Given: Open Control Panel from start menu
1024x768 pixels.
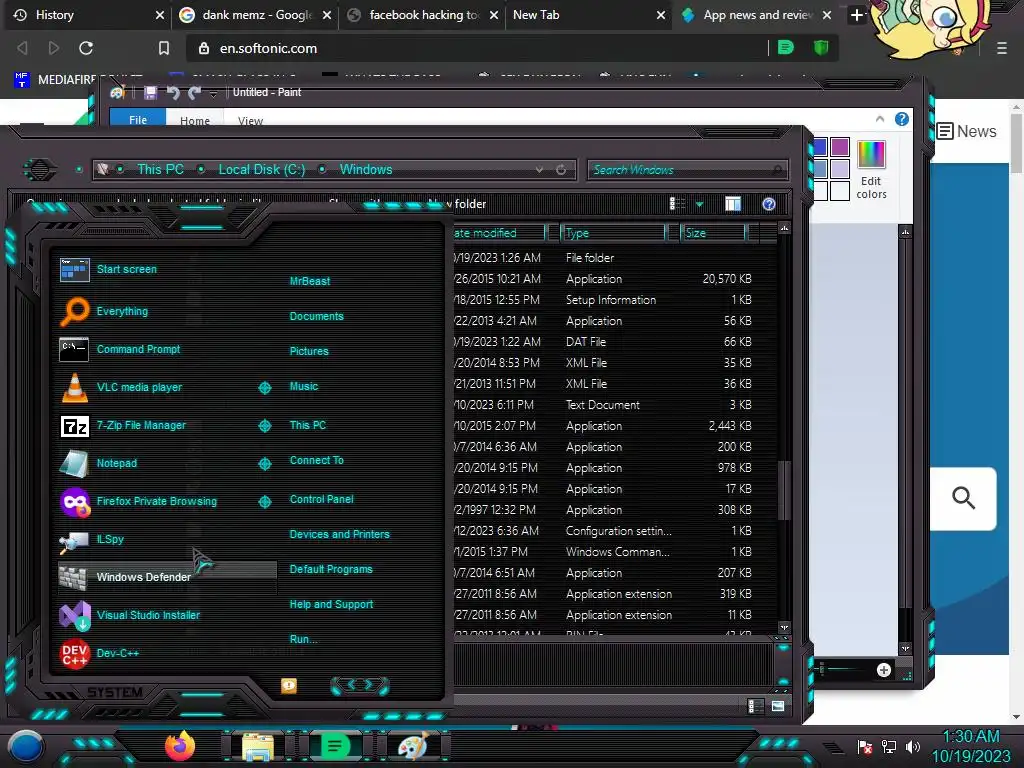Looking at the screenshot, I should 321,499.
